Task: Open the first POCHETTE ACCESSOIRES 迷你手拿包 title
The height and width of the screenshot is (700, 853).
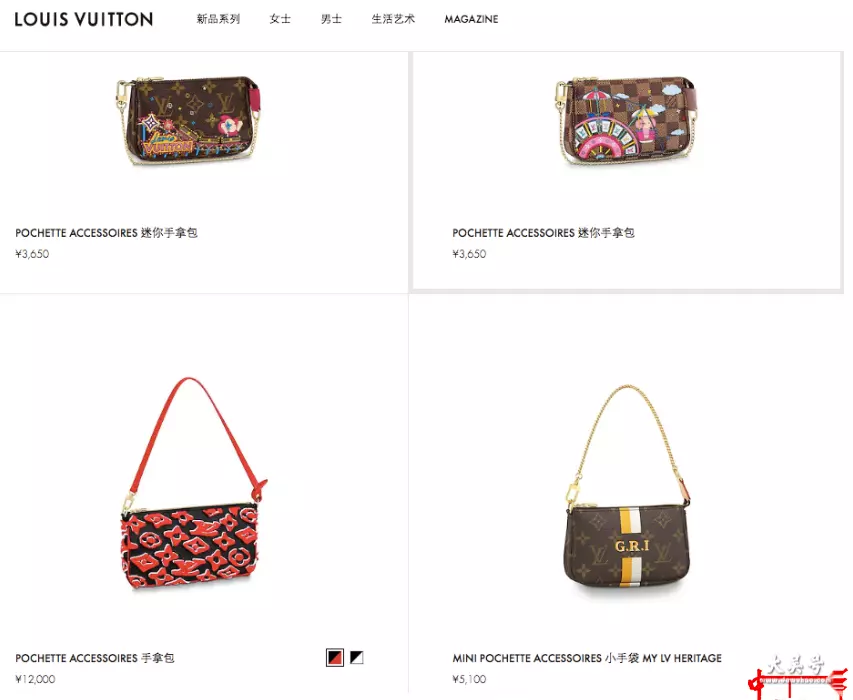Action: click(106, 233)
